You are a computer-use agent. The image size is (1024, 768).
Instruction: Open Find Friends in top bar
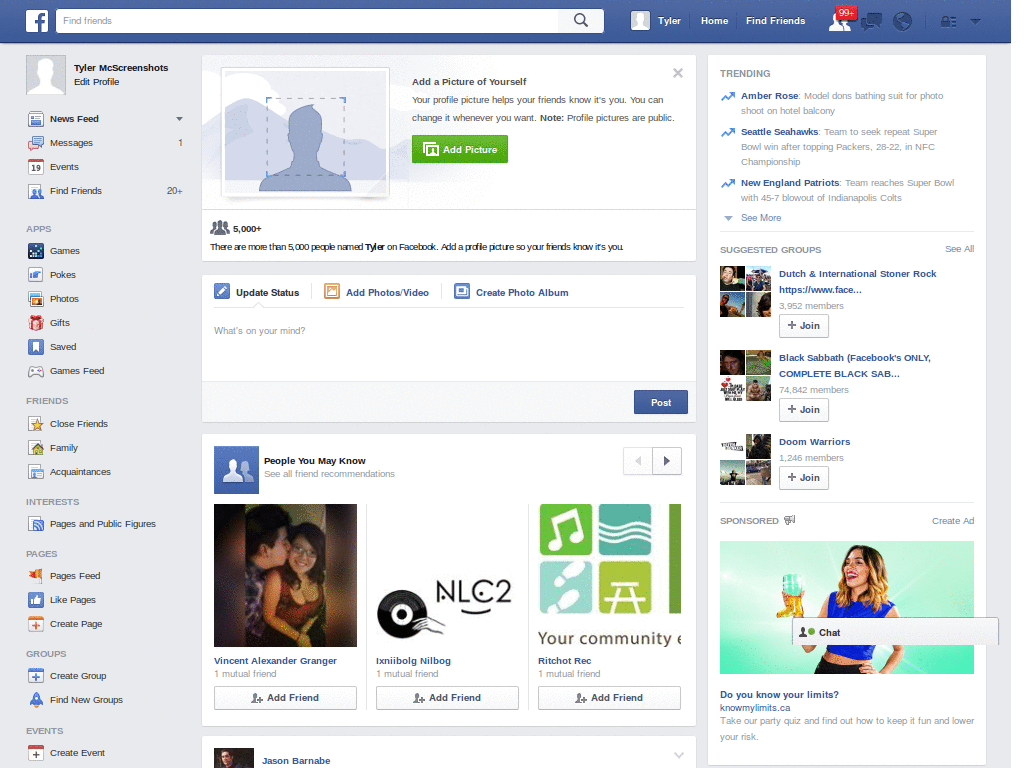[x=775, y=21]
